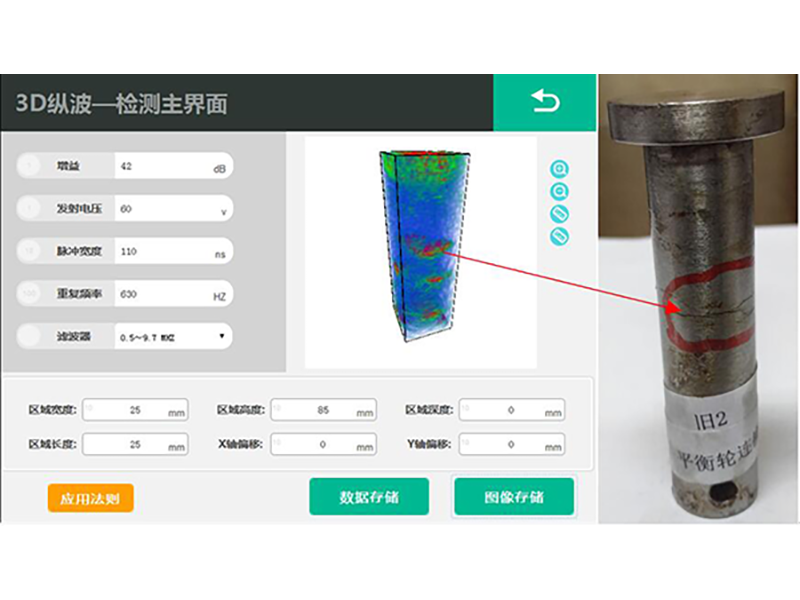Click the 数据存储 button

(x=369, y=497)
